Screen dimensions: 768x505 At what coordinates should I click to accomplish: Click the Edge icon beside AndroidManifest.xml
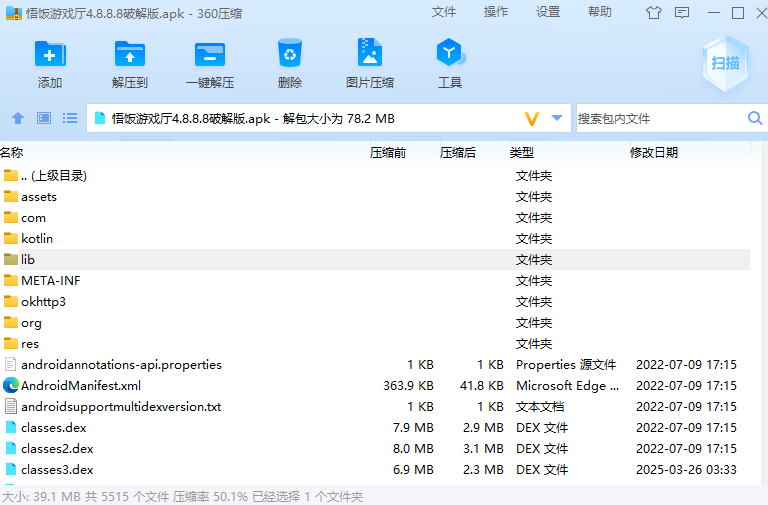pyautogui.click(x=11, y=385)
